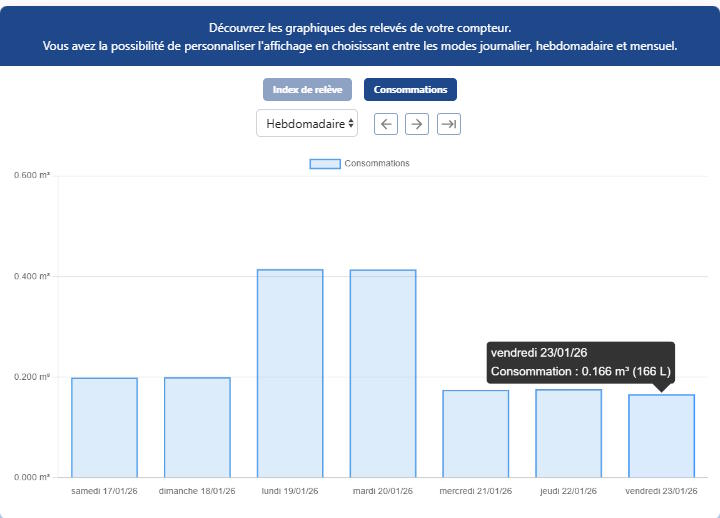Click the lundi 19/01/26 axis label
Screen dimensions: 720x518
click(290, 491)
